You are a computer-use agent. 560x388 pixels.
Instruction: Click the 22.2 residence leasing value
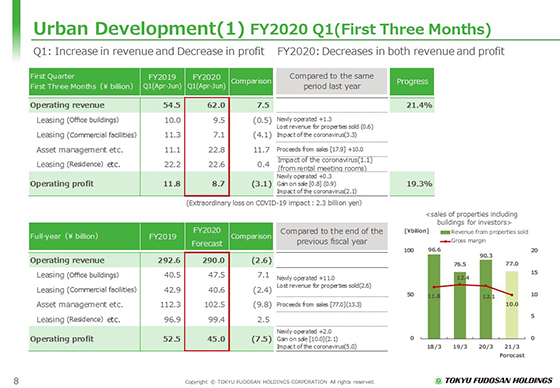coord(172,164)
